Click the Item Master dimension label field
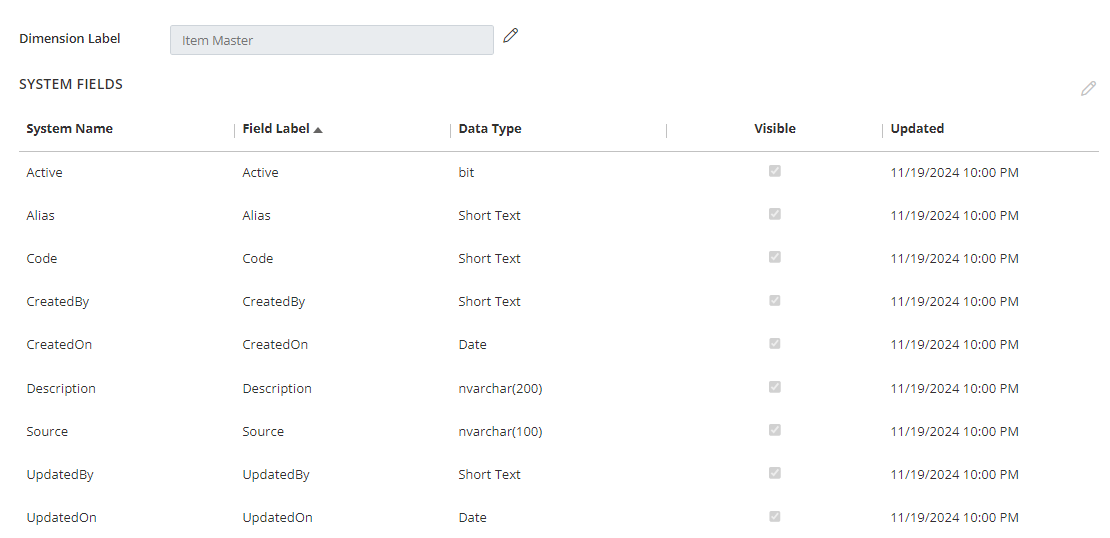 click(x=331, y=40)
